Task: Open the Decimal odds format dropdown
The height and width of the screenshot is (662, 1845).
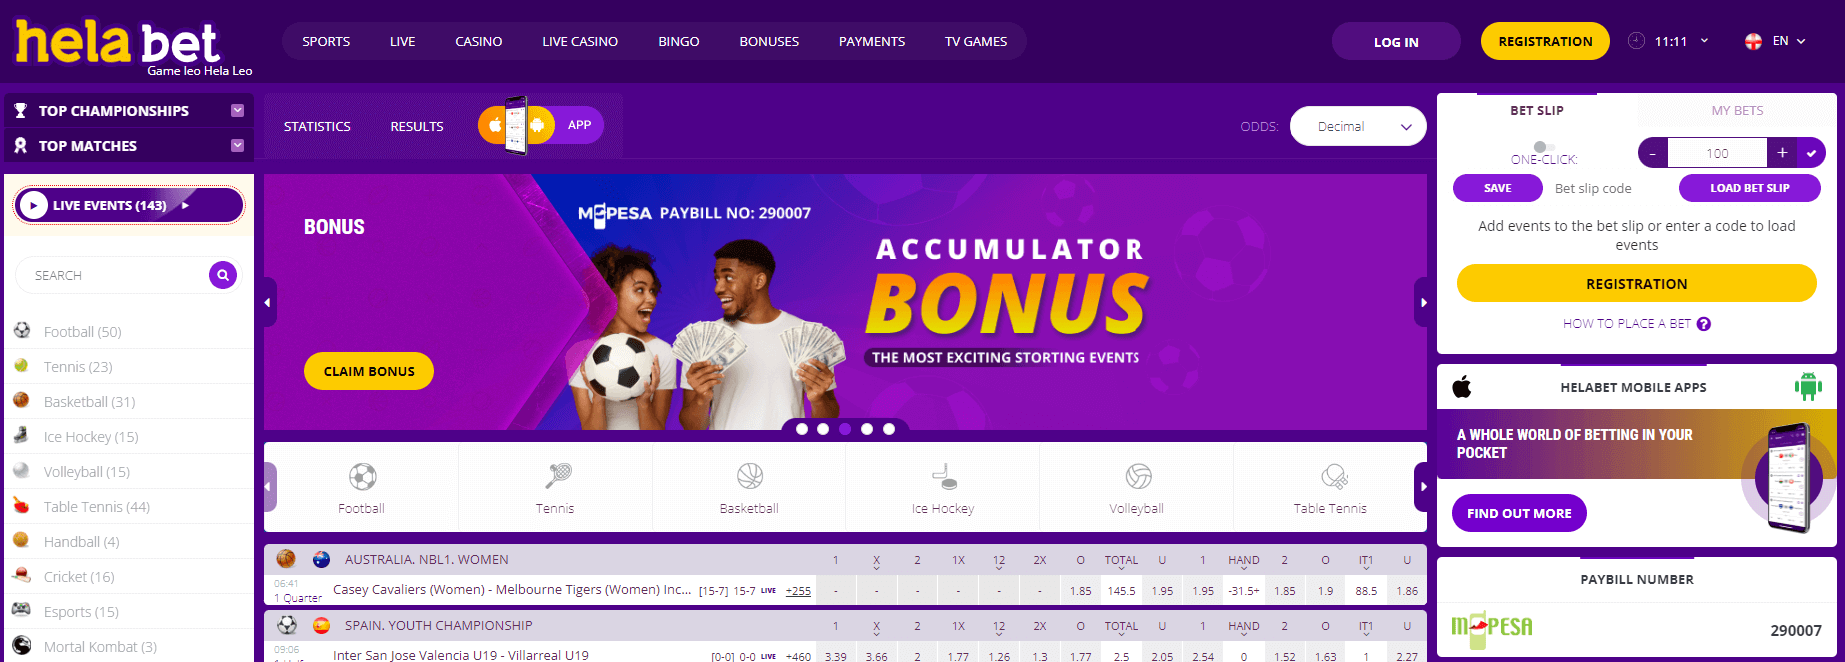Action: click(1358, 126)
